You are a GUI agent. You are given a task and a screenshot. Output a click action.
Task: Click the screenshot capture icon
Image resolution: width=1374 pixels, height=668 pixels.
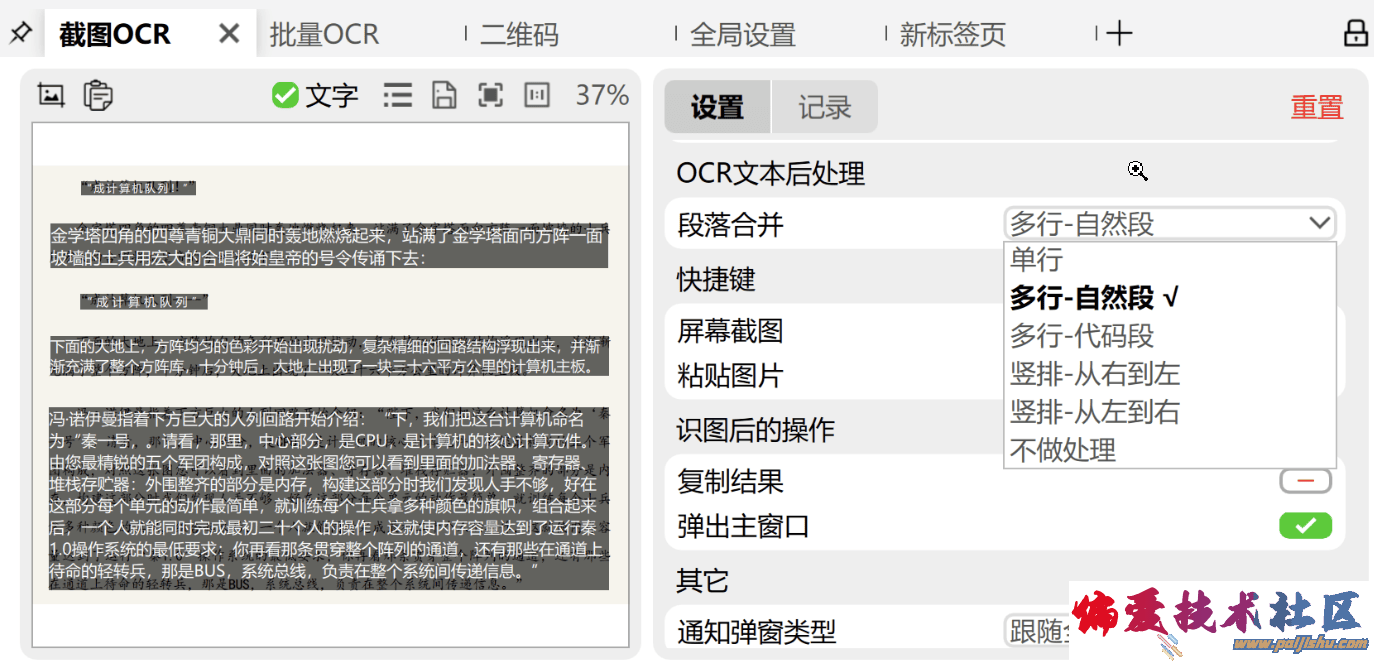51,95
